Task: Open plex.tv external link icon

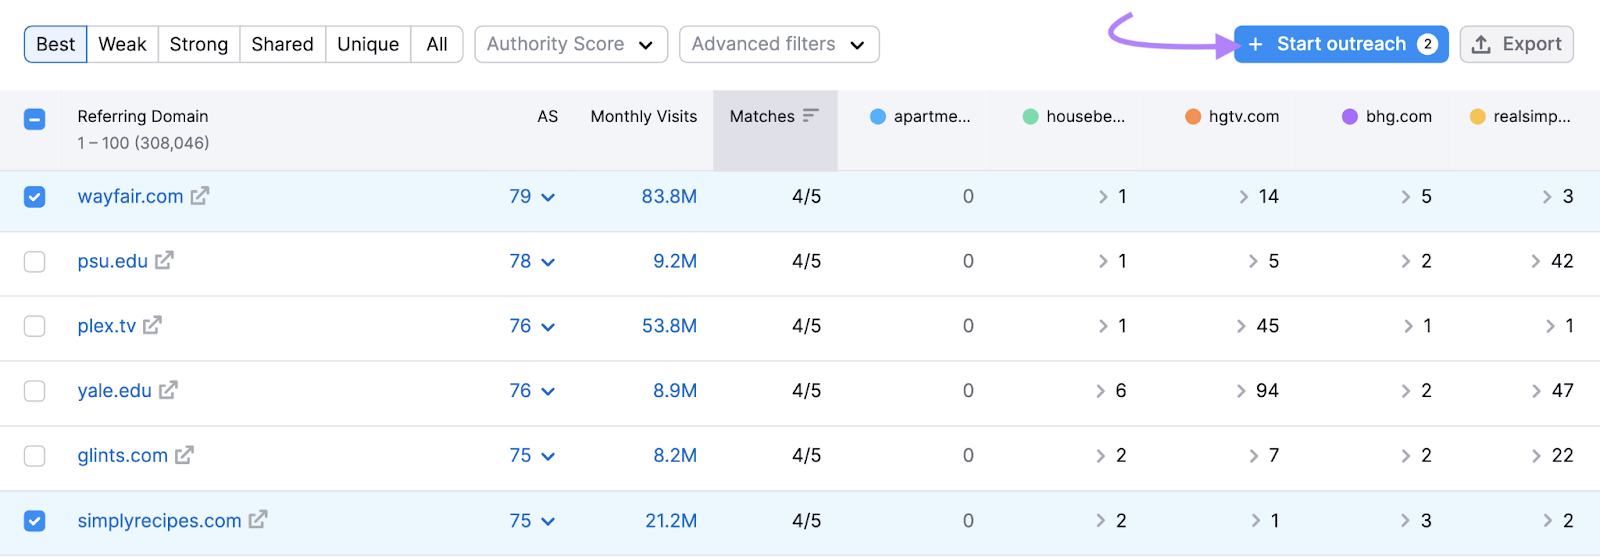Action: [x=152, y=326]
